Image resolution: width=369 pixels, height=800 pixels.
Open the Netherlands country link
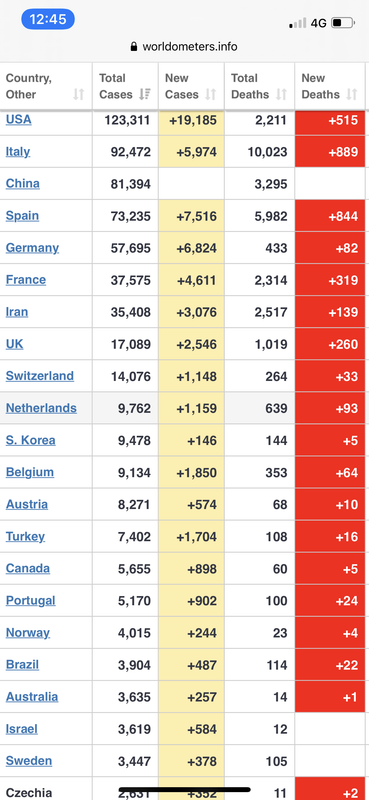tap(41, 408)
